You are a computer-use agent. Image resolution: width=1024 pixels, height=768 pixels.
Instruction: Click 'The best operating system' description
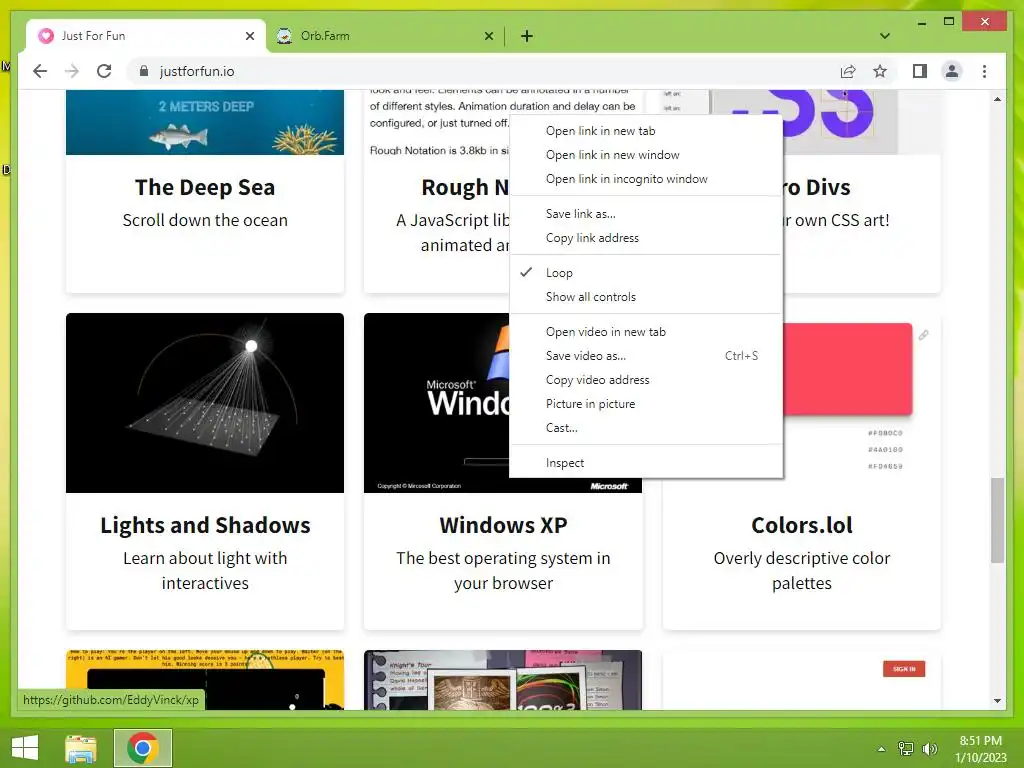503,571
